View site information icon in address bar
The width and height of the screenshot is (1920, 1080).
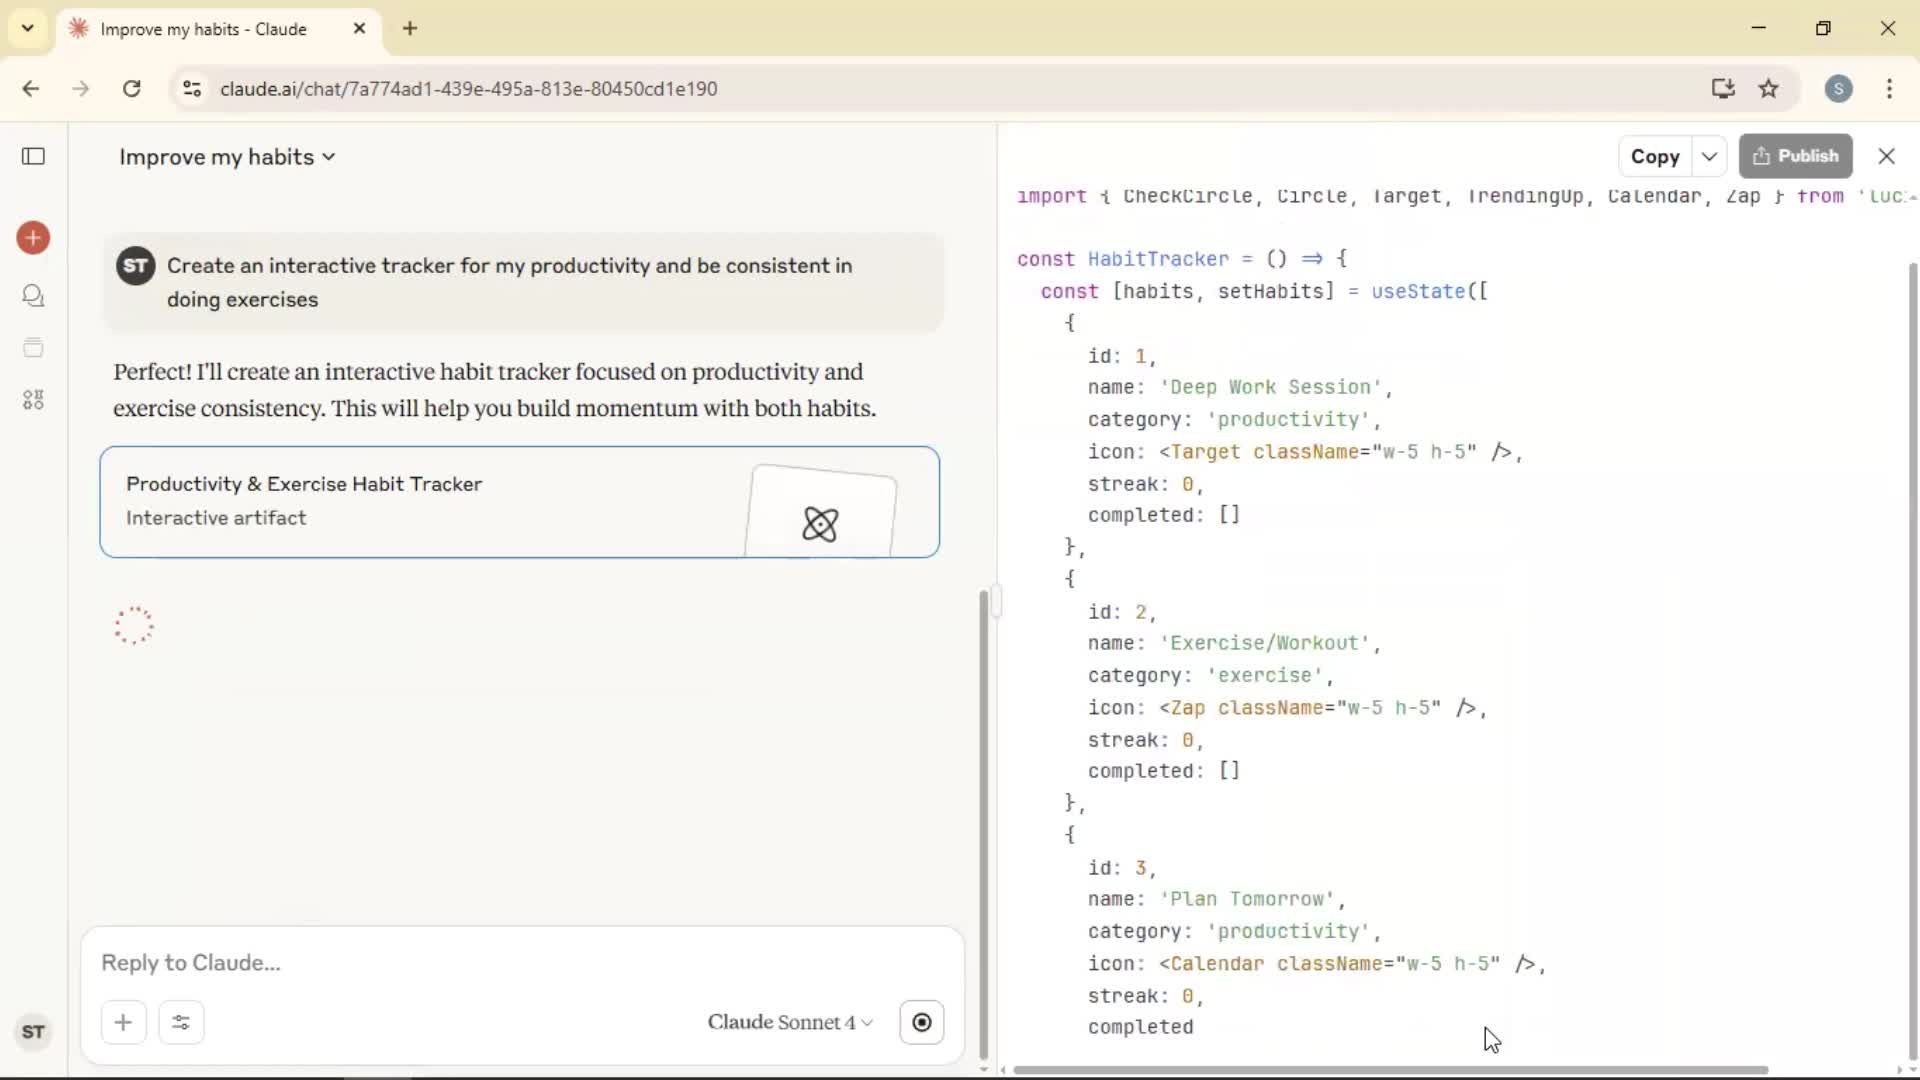click(192, 88)
